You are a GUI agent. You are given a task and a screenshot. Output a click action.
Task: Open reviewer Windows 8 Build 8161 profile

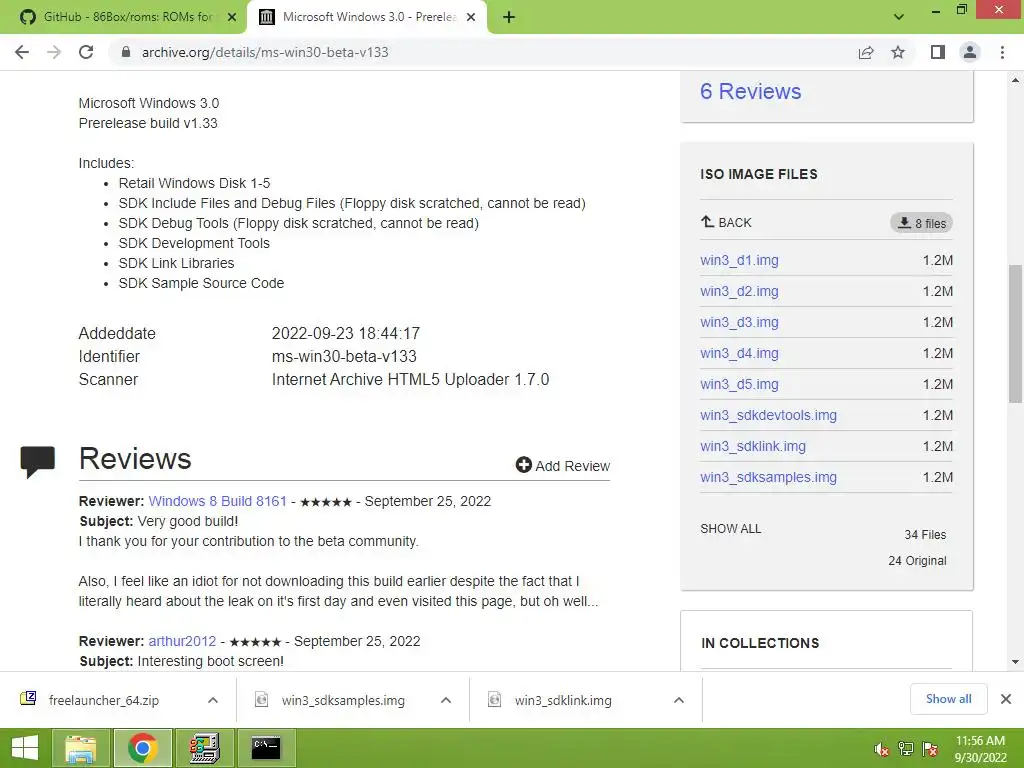tap(217, 501)
